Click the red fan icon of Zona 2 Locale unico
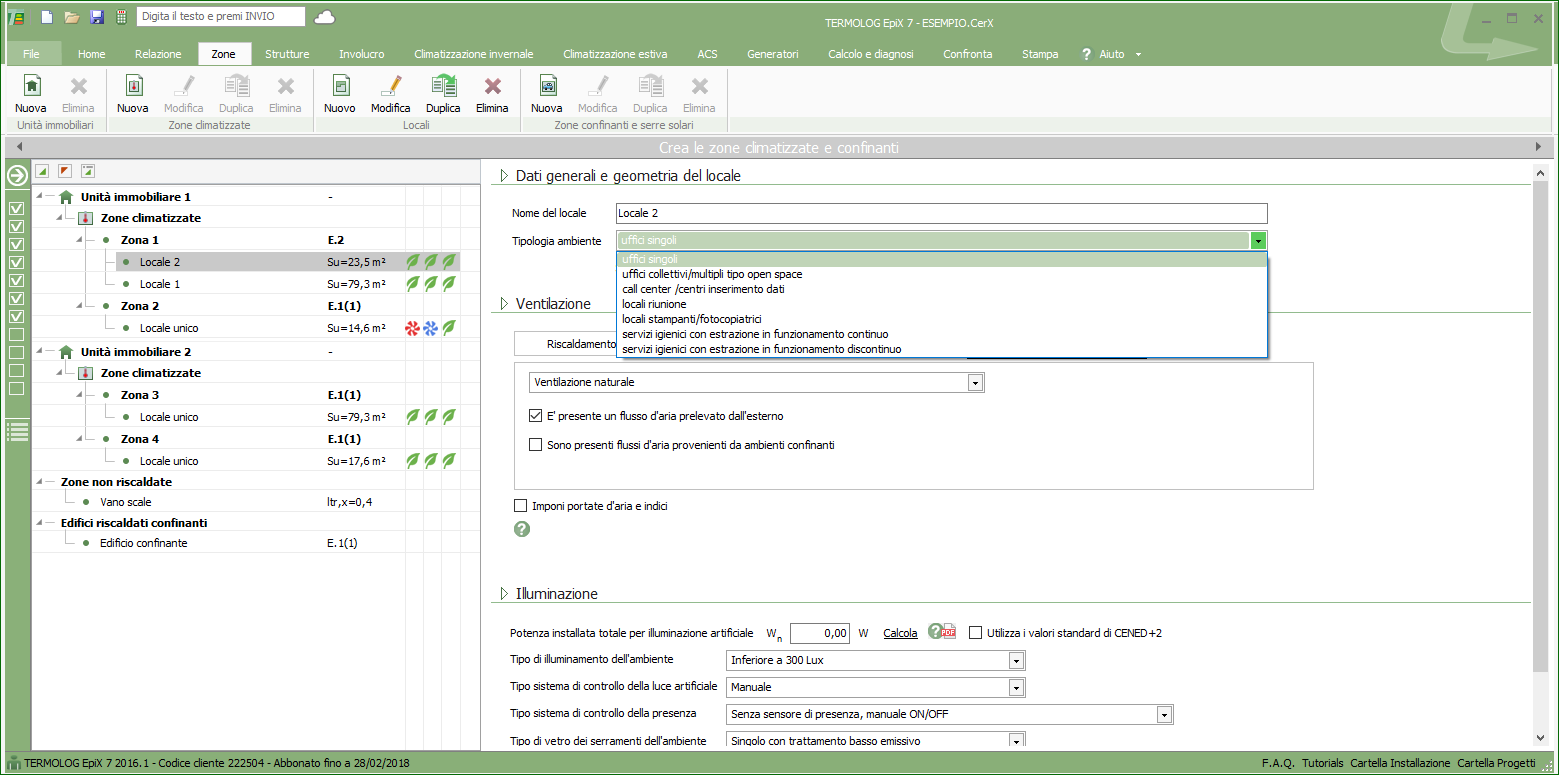The image size is (1559, 775). pos(411,328)
